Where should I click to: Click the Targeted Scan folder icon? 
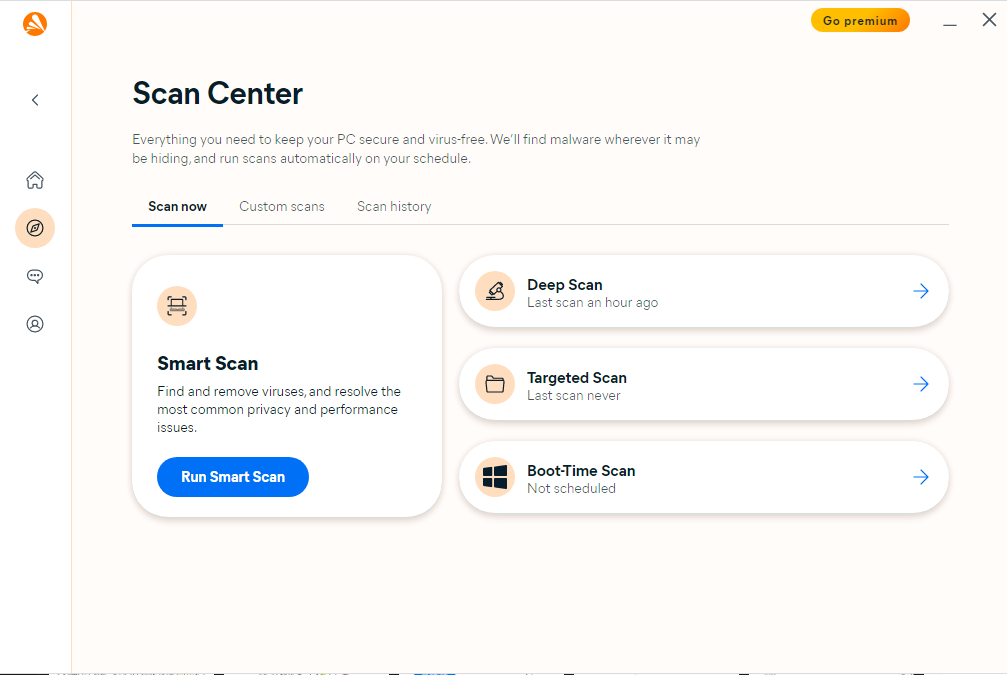coord(494,384)
